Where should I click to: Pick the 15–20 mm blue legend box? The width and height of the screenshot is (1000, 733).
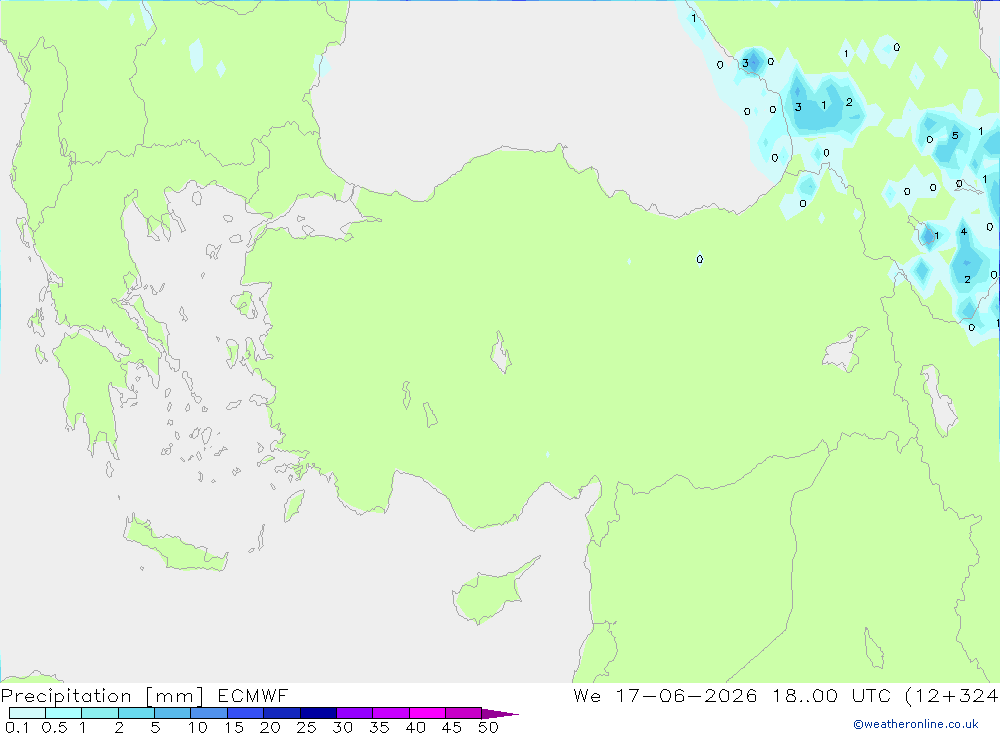pyautogui.click(x=246, y=713)
